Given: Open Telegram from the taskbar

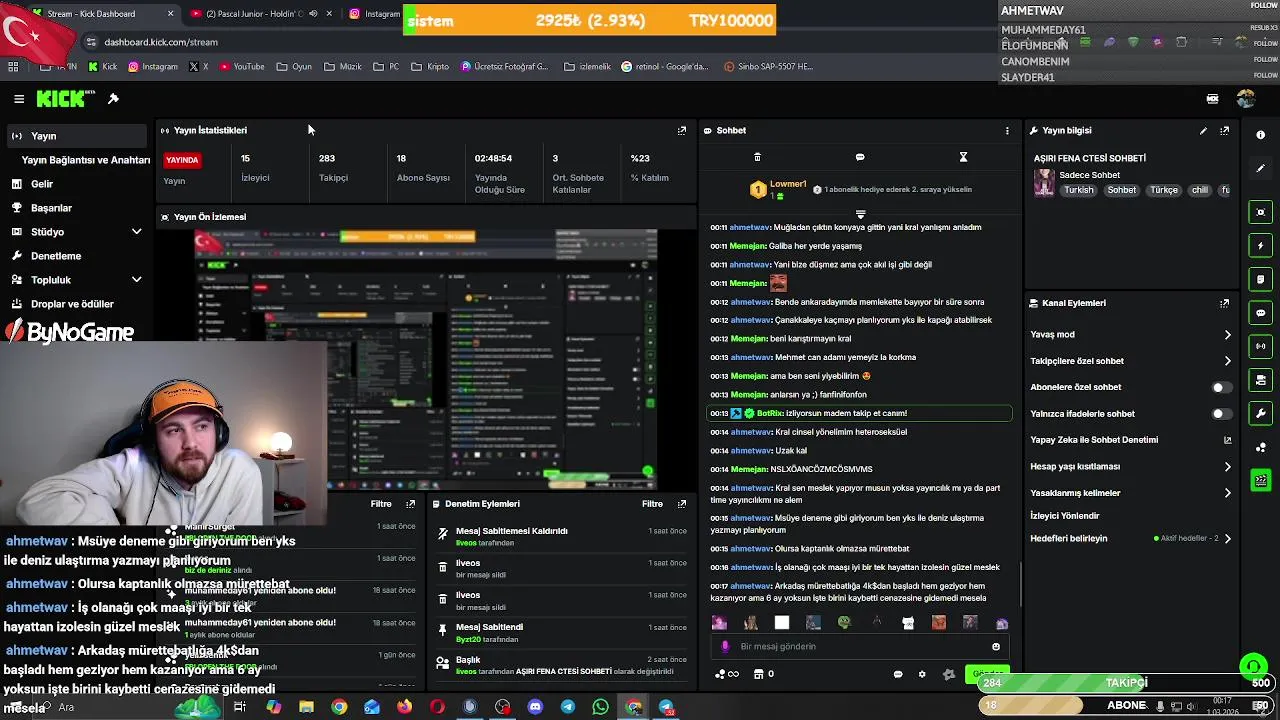Looking at the screenshot, I should point(568,707).
